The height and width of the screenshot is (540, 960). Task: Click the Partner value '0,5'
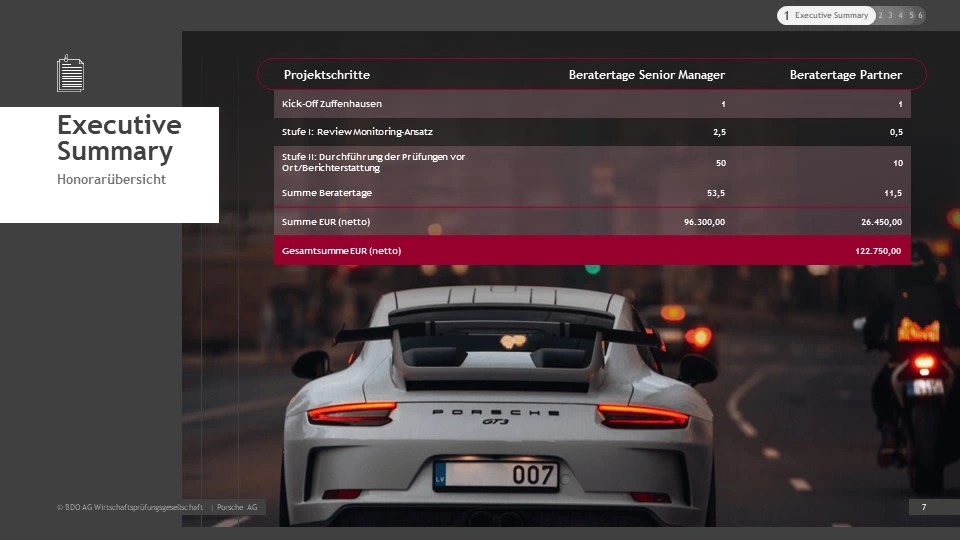896,132
